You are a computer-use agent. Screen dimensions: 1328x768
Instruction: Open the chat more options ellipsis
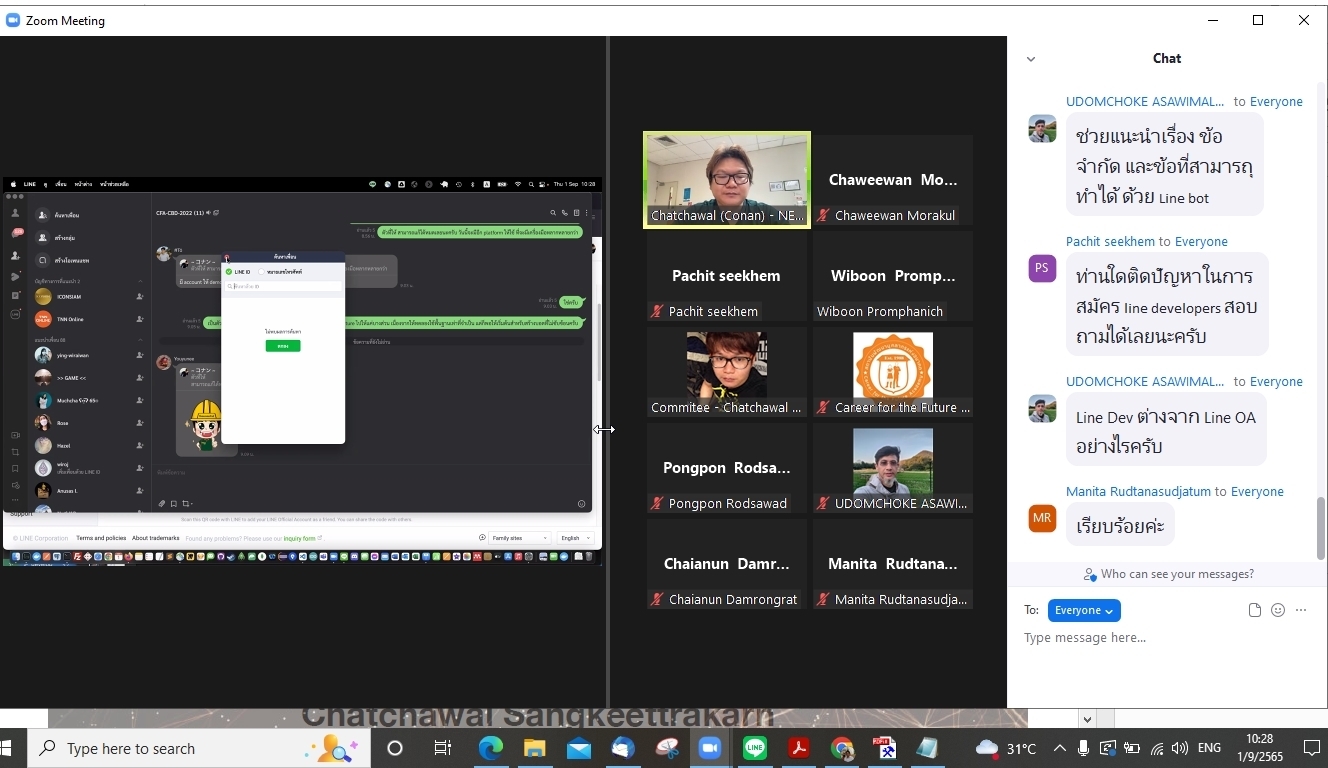coord(1301,610)
